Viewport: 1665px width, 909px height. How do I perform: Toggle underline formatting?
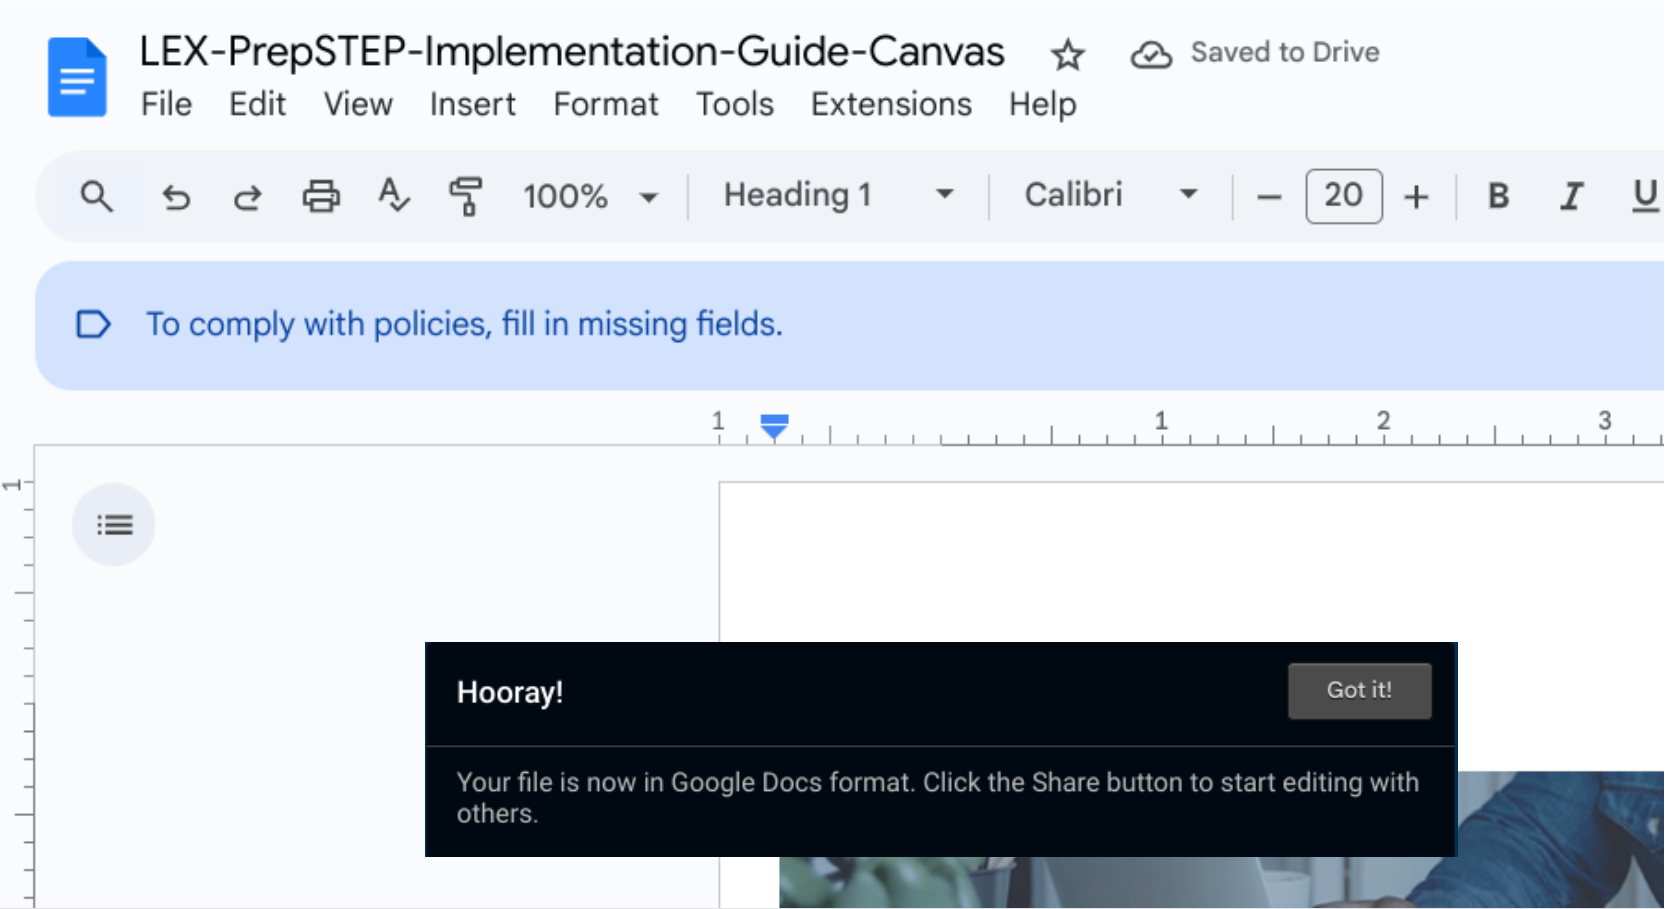[x=1644, y=196]
